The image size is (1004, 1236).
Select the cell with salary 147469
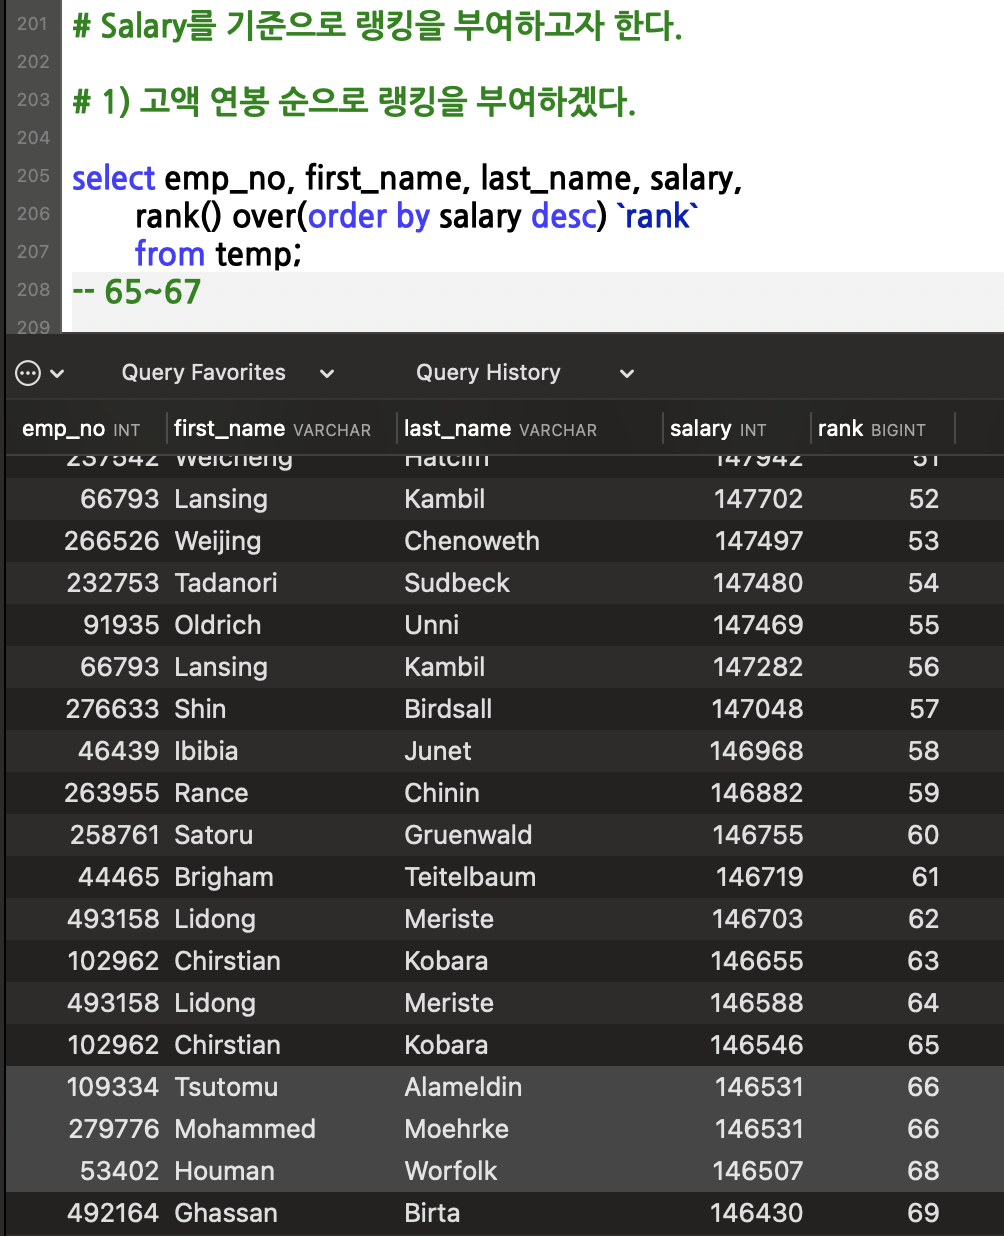[758, 625]
